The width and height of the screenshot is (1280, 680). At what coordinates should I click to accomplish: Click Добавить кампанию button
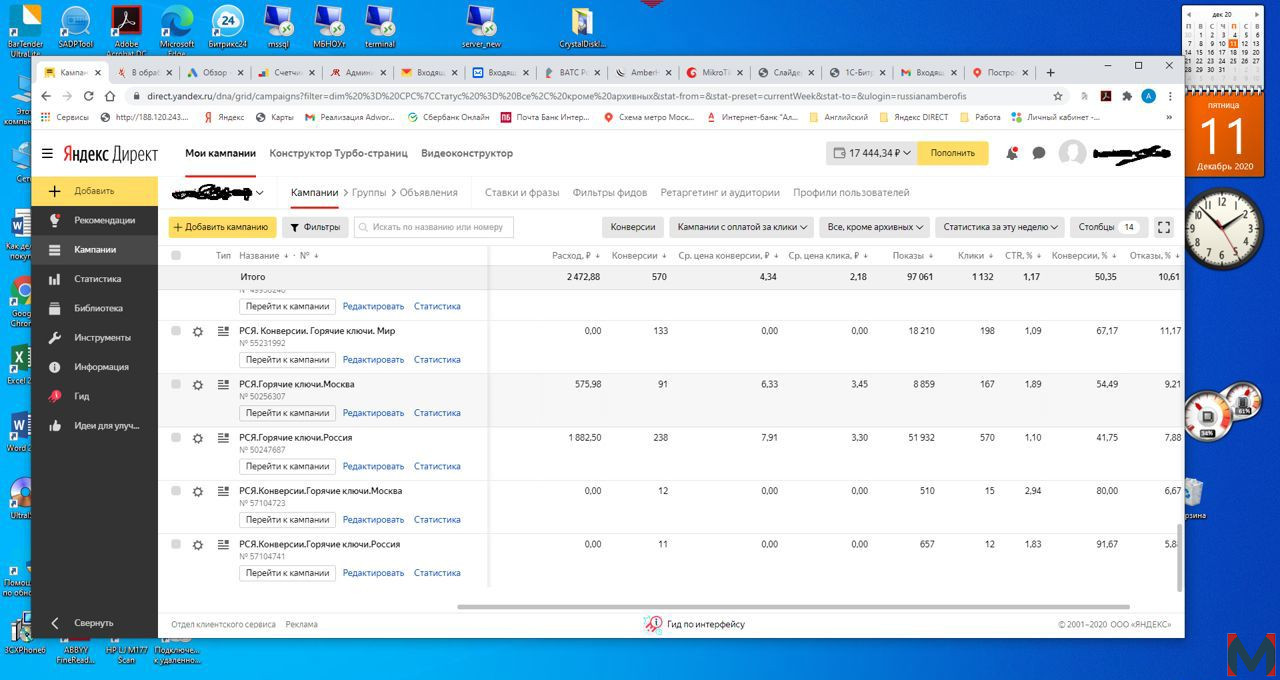[x=222, y=227]
